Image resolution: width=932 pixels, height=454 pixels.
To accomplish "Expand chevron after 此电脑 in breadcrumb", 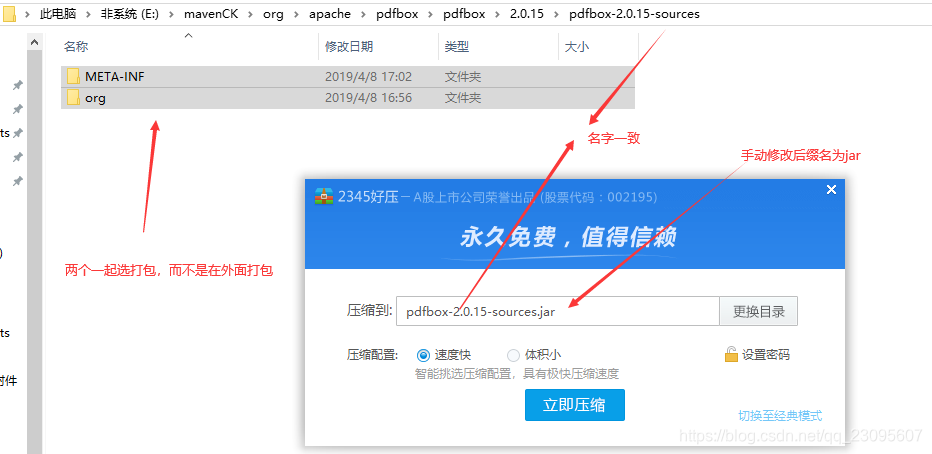I will 87,14.
